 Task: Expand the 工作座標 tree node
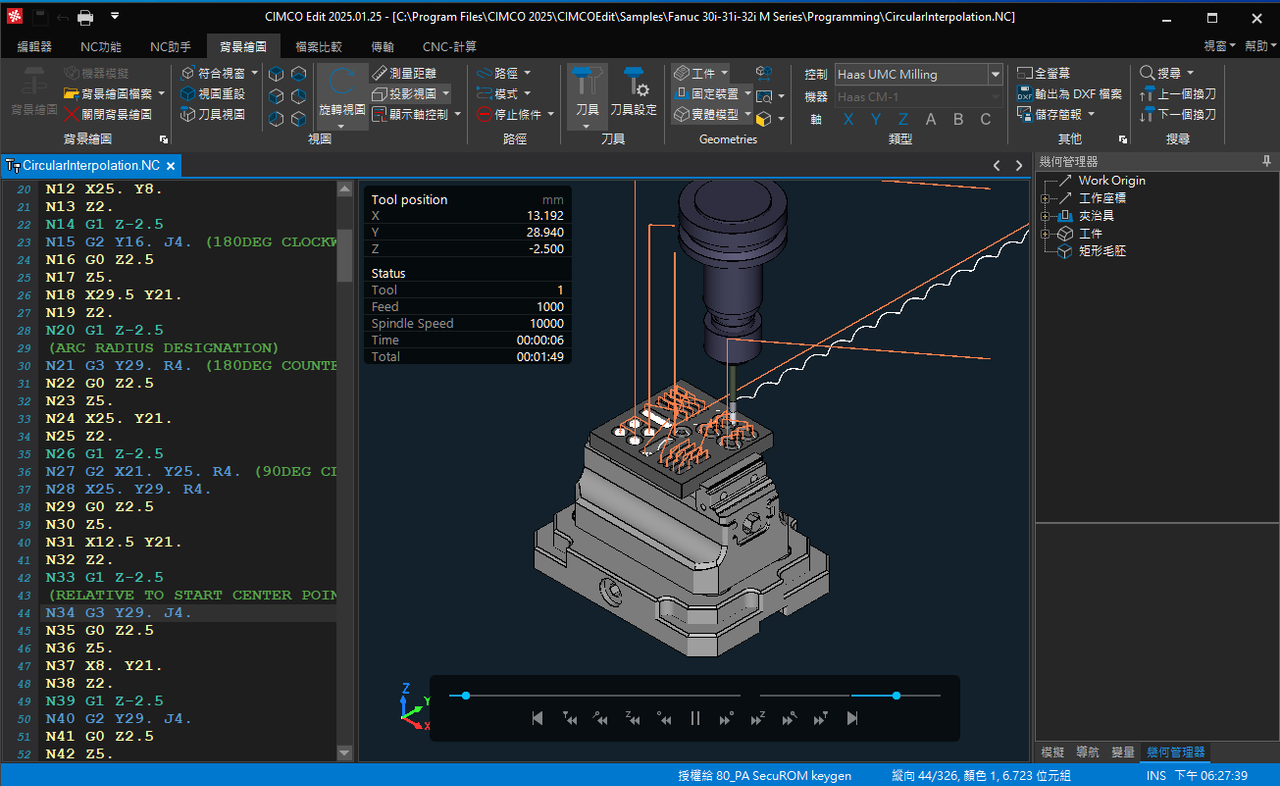[x=1045, y=198]
